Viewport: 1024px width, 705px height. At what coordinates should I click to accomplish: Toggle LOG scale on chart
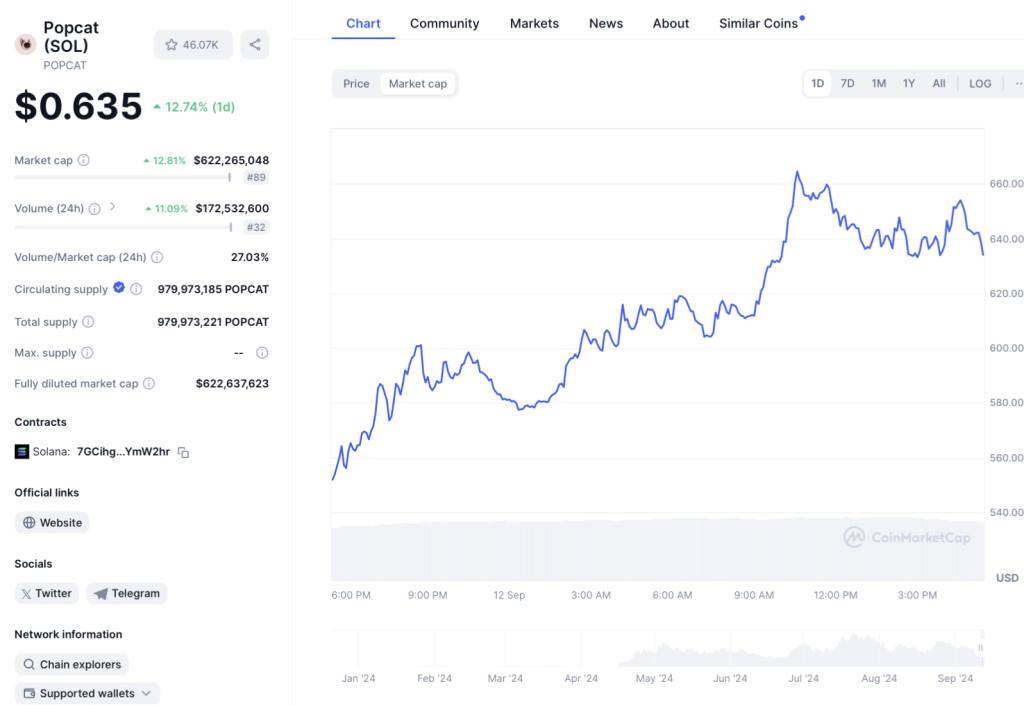click(x=980, y=84)
